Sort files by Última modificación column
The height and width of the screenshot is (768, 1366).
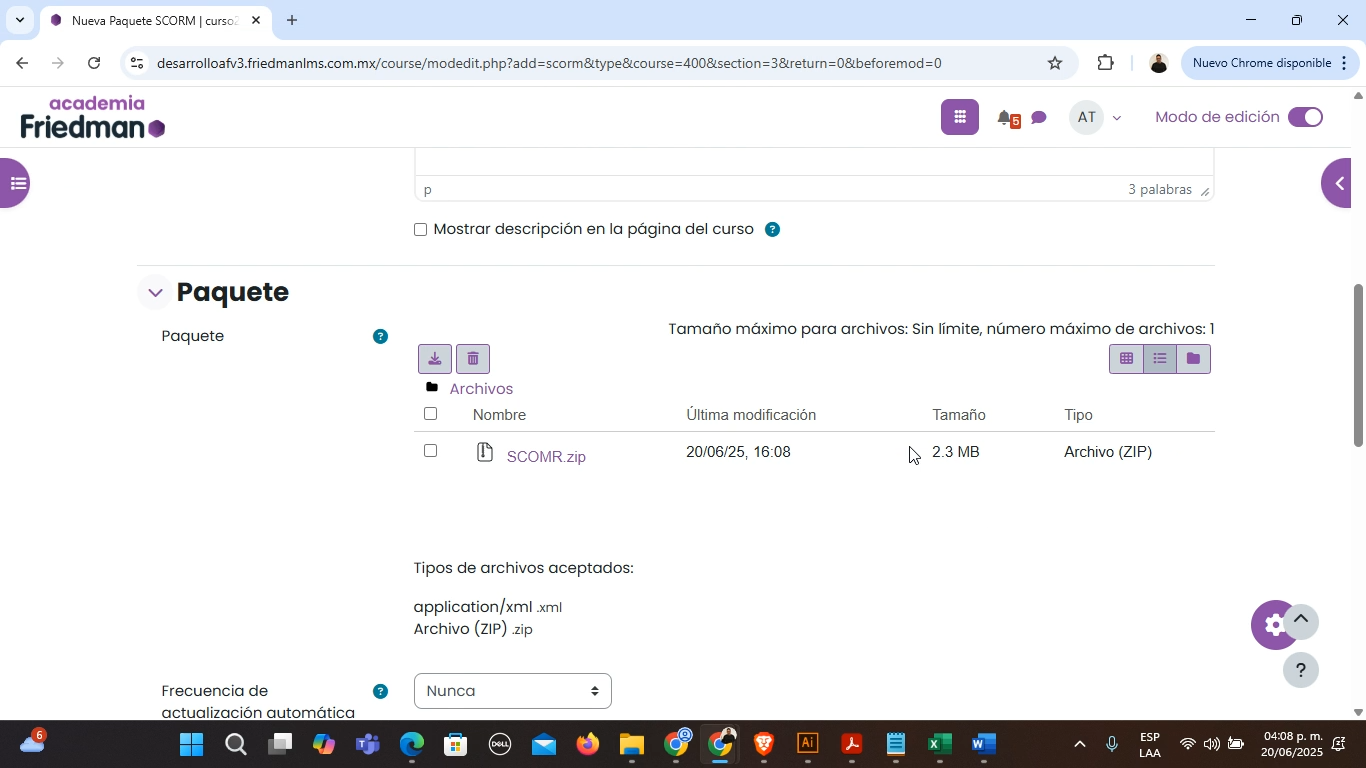click(751, 415)
